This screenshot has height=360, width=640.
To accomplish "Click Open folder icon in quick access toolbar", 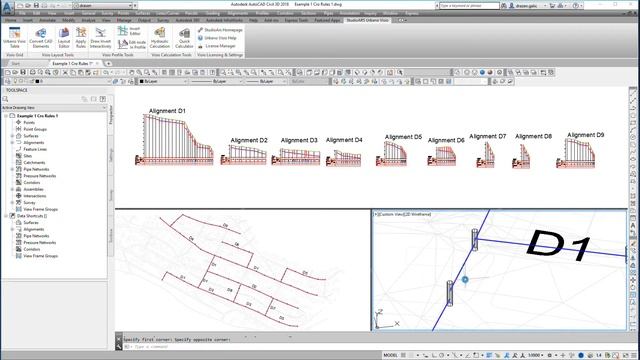I will point(28,6).
